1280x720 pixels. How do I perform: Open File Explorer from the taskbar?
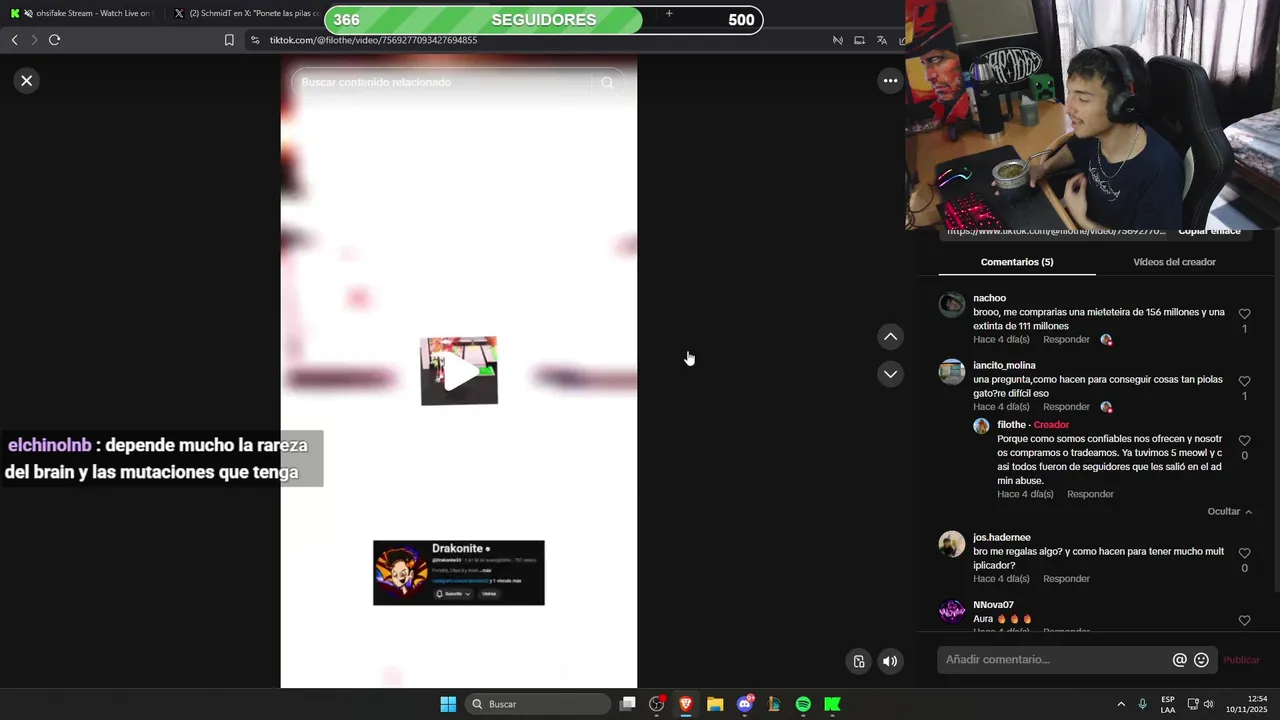[x=715, y=704]
